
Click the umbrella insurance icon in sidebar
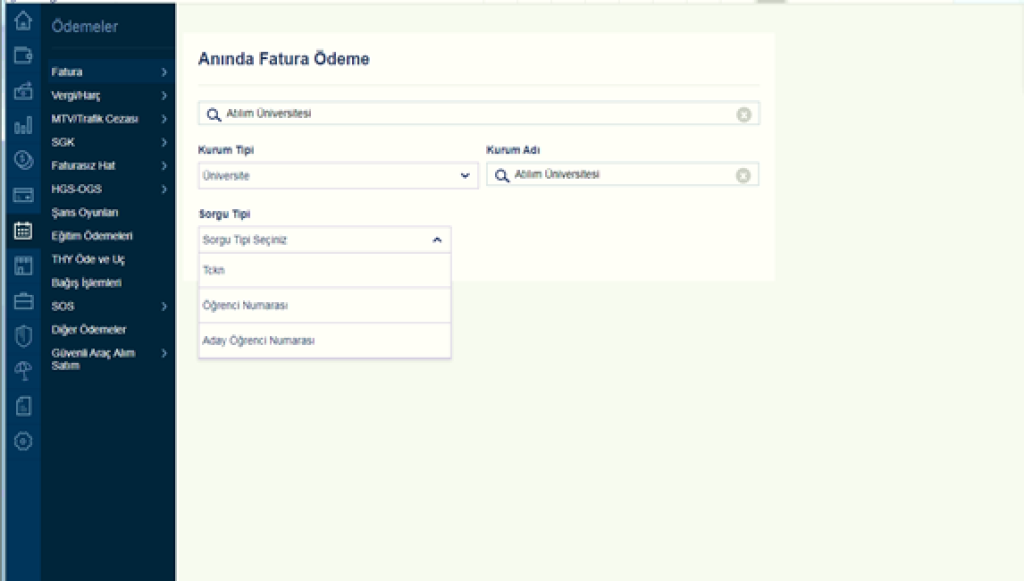[23, 371]
